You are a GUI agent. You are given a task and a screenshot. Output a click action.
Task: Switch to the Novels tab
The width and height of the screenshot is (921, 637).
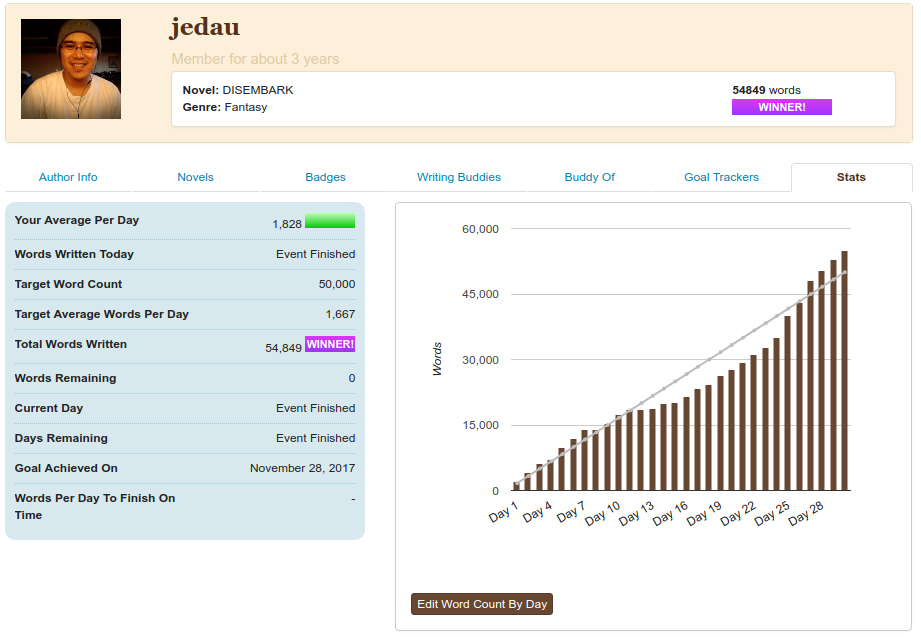196,177
